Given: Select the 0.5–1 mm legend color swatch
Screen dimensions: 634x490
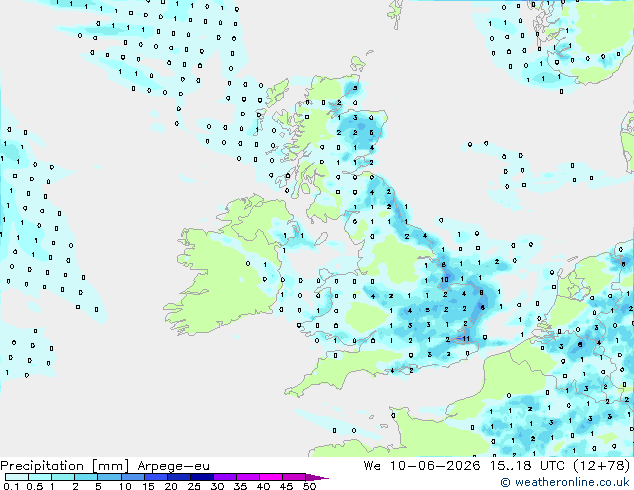Looking at the screenshot, I should pyautogui.click(x=40, y=477).
